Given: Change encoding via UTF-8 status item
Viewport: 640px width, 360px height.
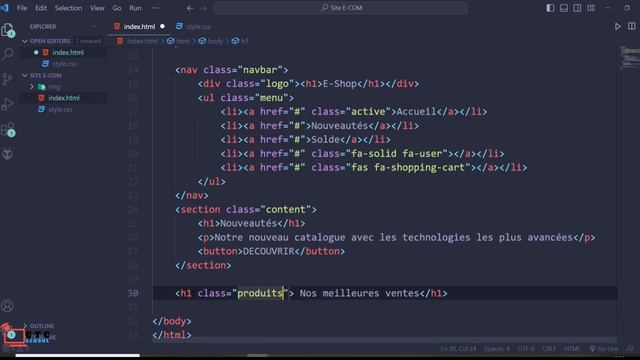Looking at the screenshot, I should coord(526,349).
